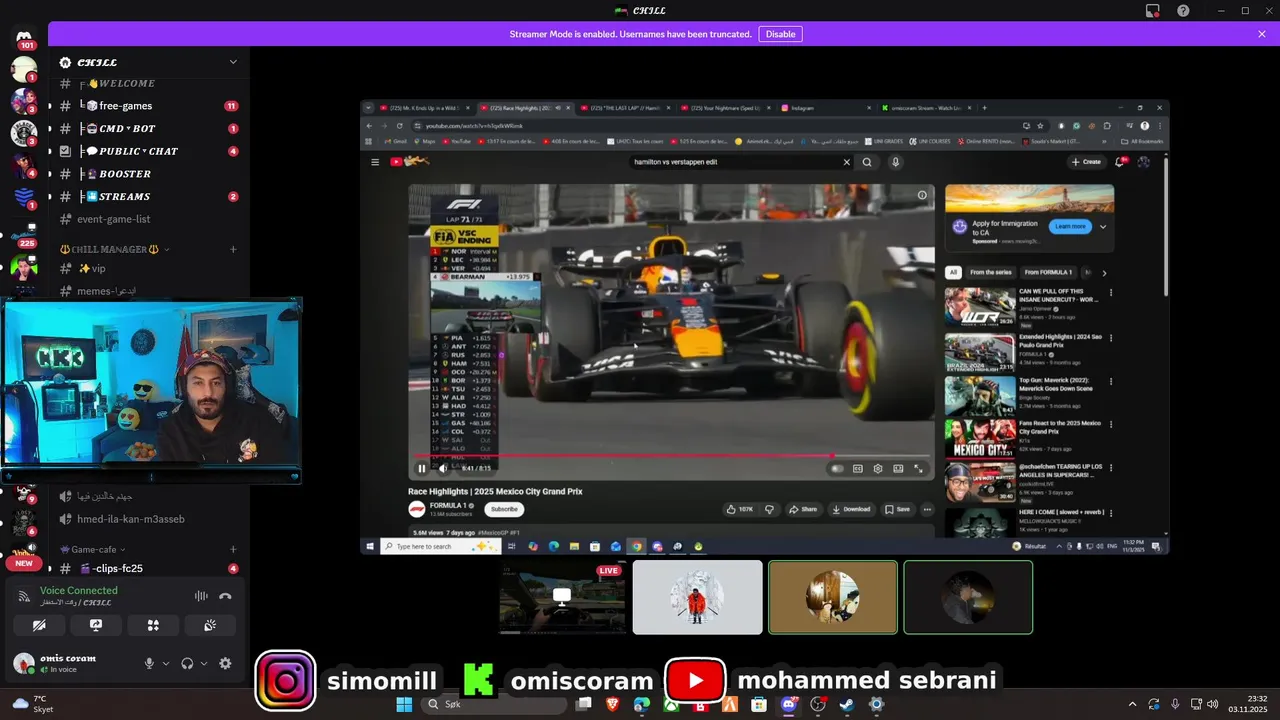Disconnect from voice channel
This screenshot has width=1280, height=720.
pyautogui.click(x=226, y=596)
